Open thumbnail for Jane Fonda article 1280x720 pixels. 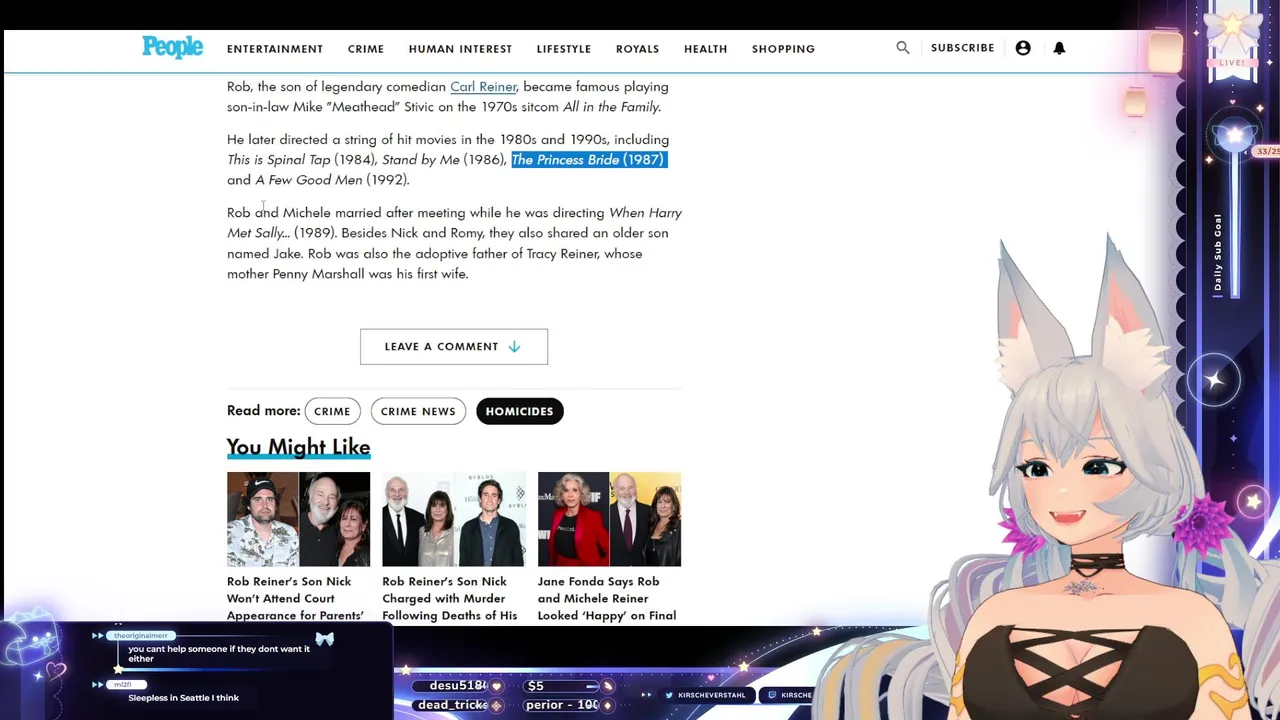tap(609, 519)
